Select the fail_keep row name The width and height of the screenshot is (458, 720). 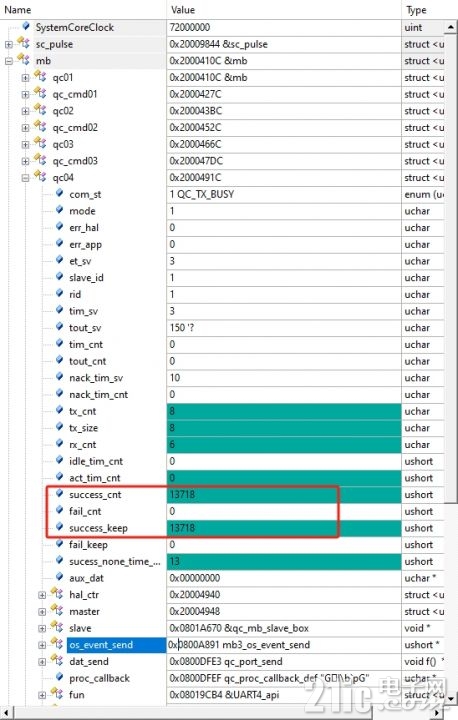[88, 545]
